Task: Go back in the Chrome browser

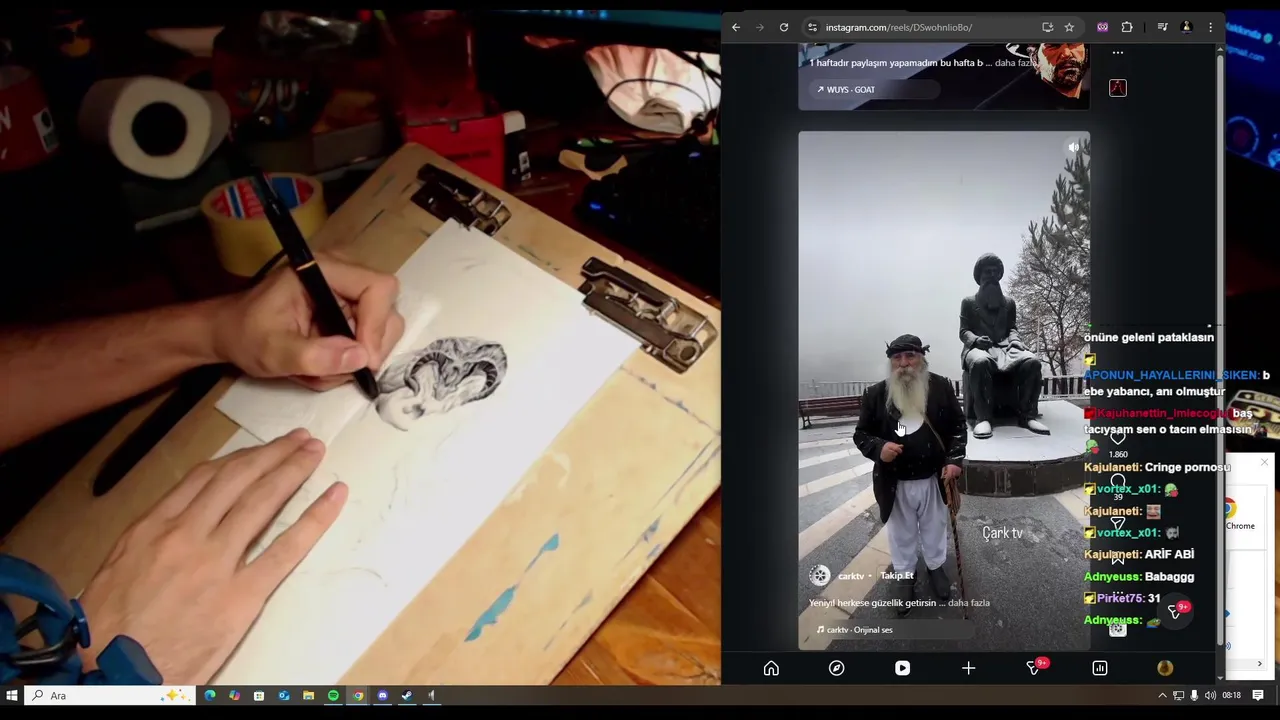Action: 736,27
